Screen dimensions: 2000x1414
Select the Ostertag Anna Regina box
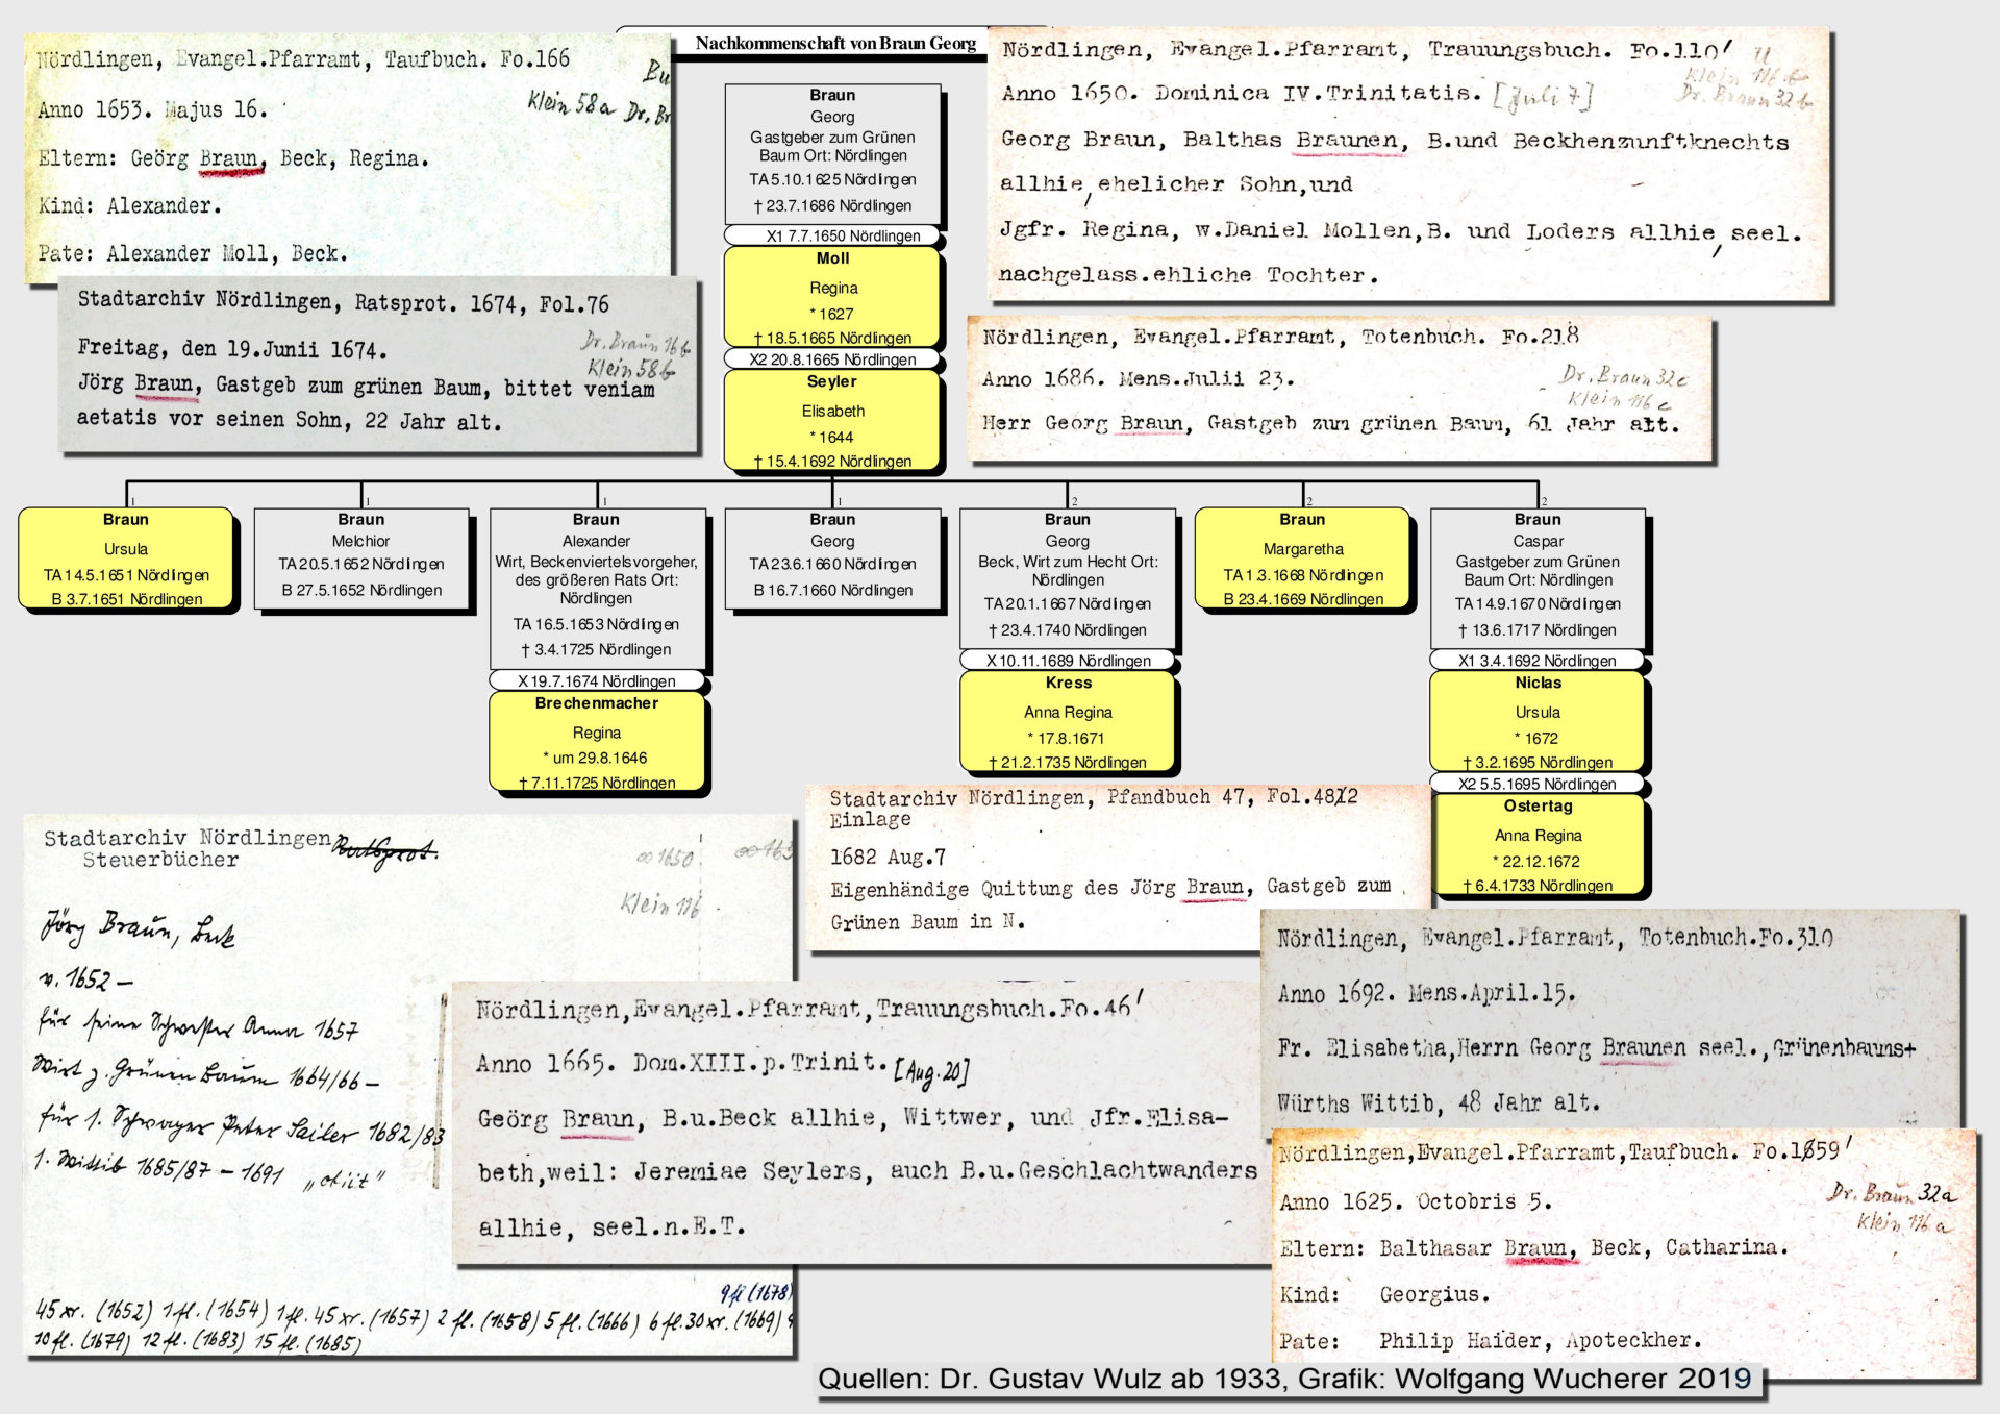click(x=1537, y=844)
